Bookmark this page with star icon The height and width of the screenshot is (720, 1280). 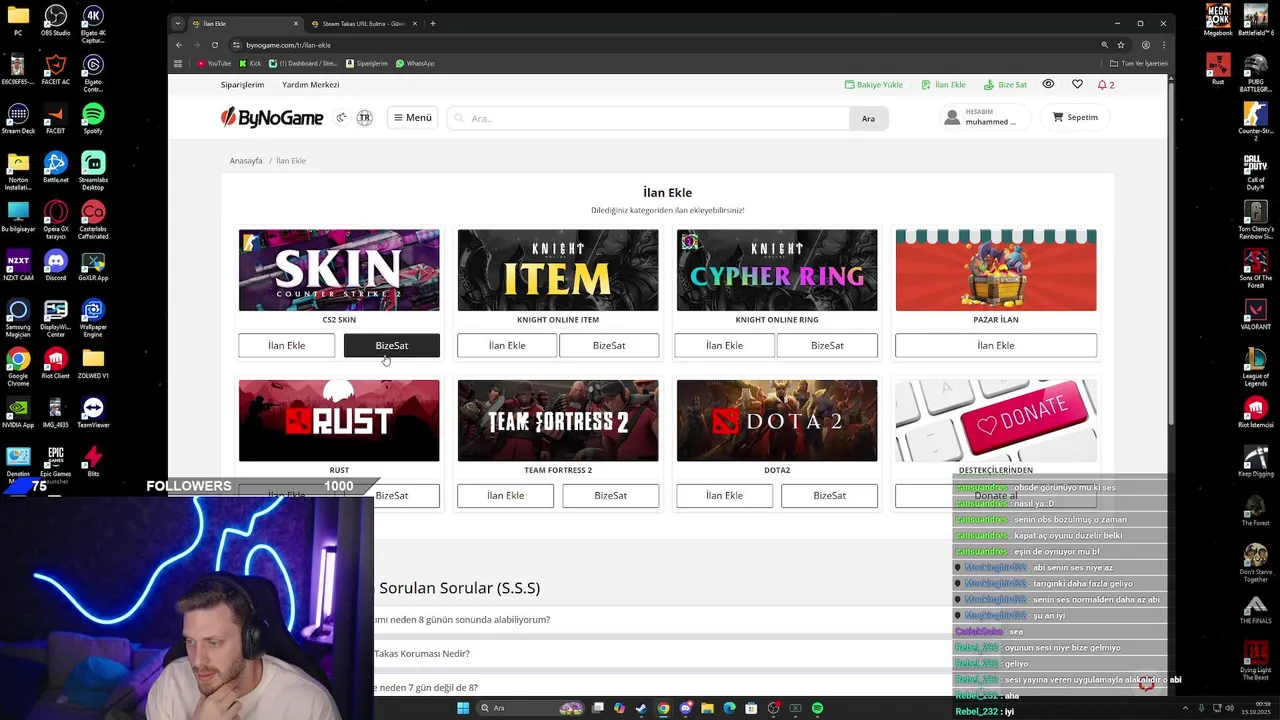(x=1121, y=45)
